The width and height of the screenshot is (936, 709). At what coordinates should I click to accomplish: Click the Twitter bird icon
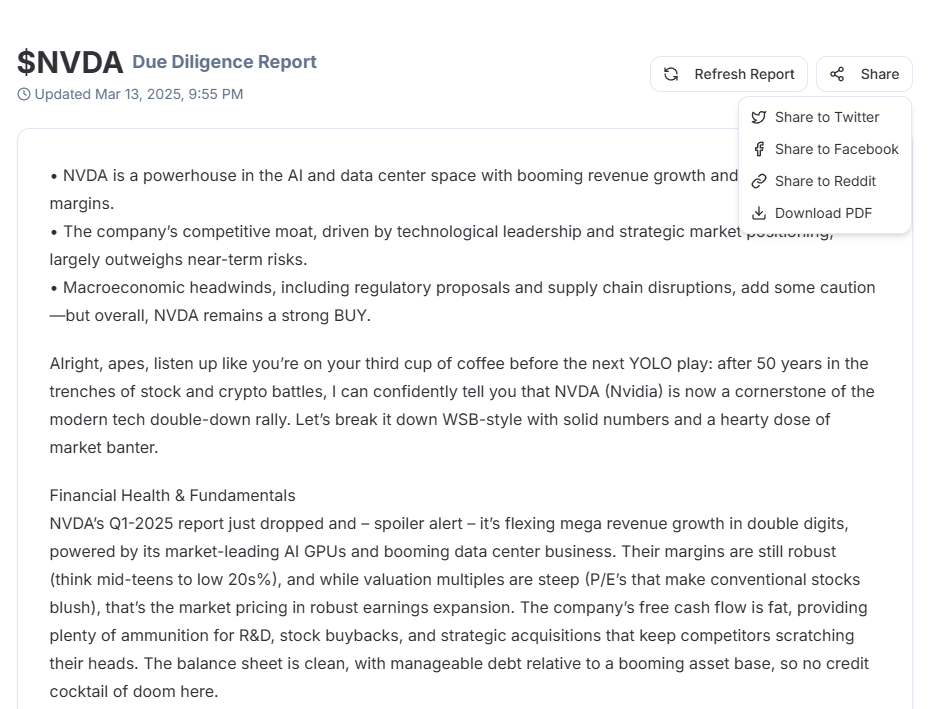(759, 117)
